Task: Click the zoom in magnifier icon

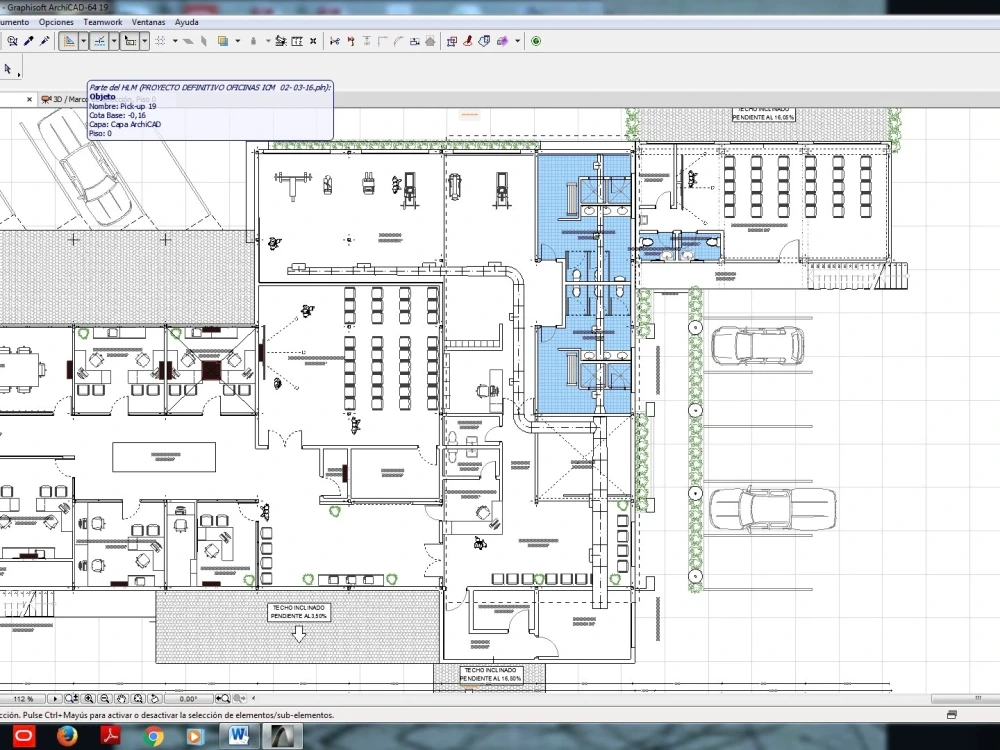Action: pos(89,699)
